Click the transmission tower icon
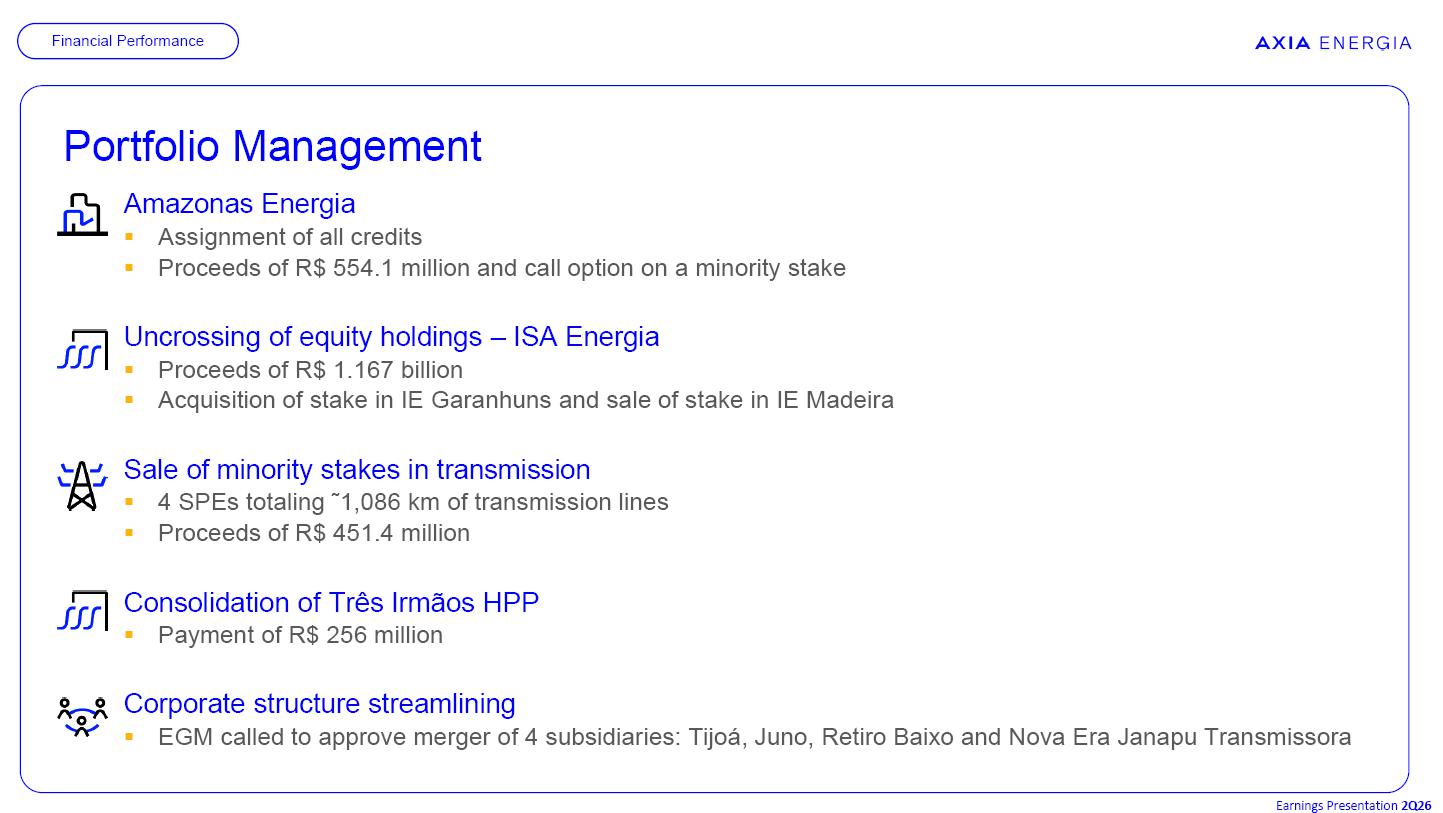Image resolution: width=1443 pixels, height=813 pixels. coord(82,485)
